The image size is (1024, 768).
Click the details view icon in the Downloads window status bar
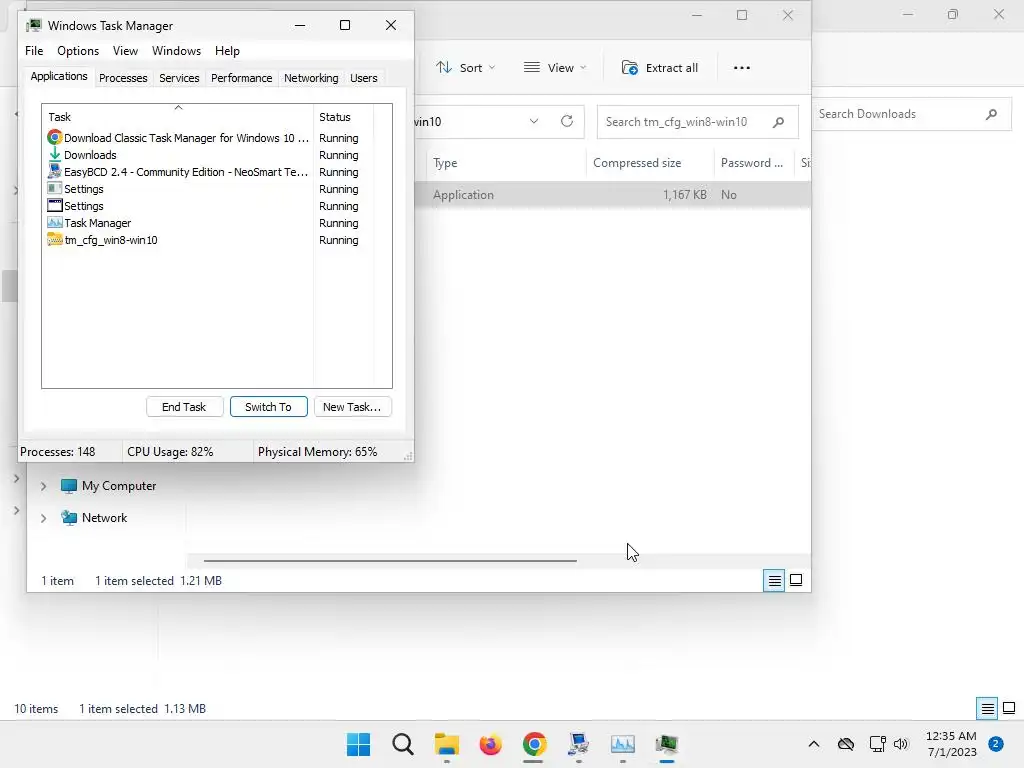click(x=987, y=708)
